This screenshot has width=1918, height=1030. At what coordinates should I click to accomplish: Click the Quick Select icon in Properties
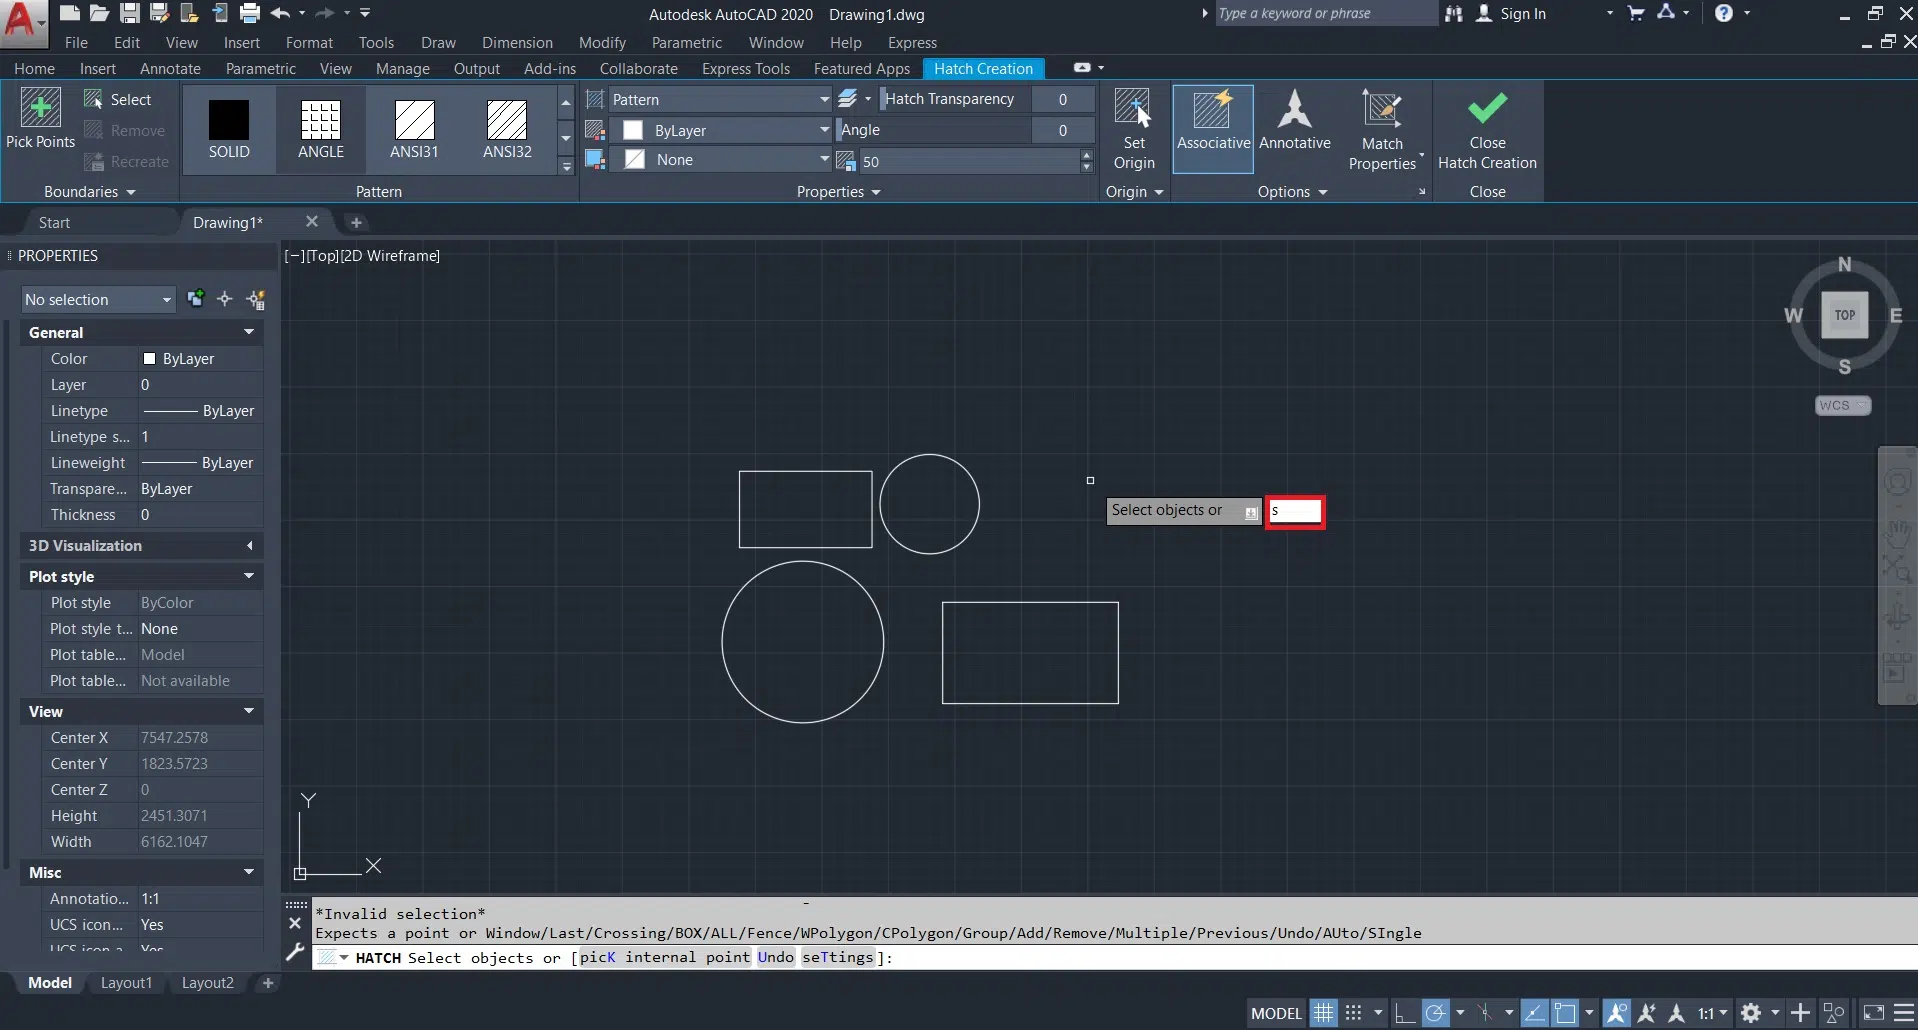[x=256, y=299]
